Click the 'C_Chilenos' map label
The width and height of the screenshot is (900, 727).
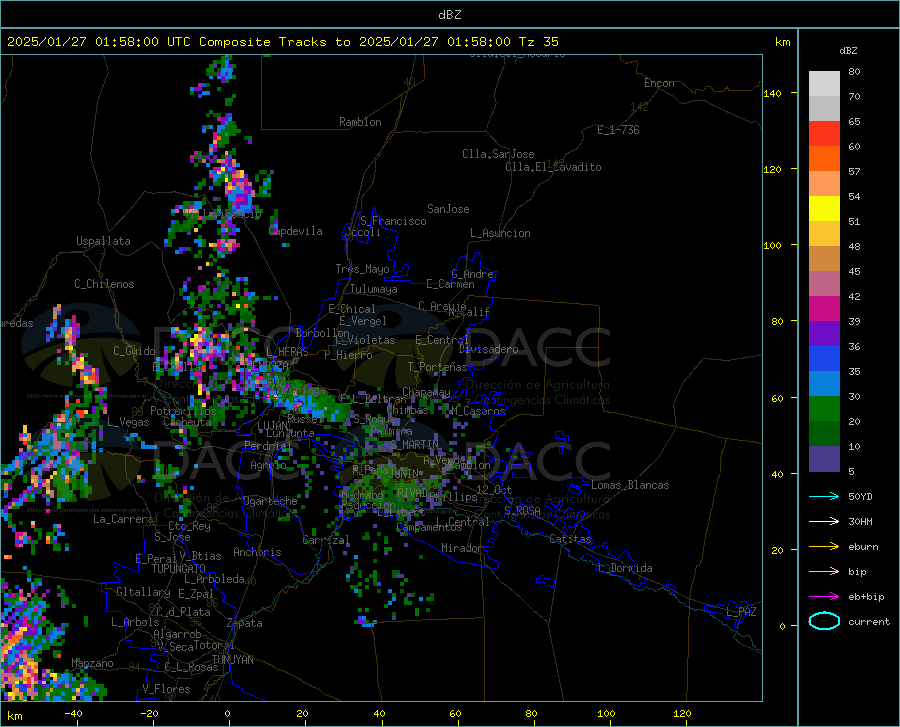104,284
